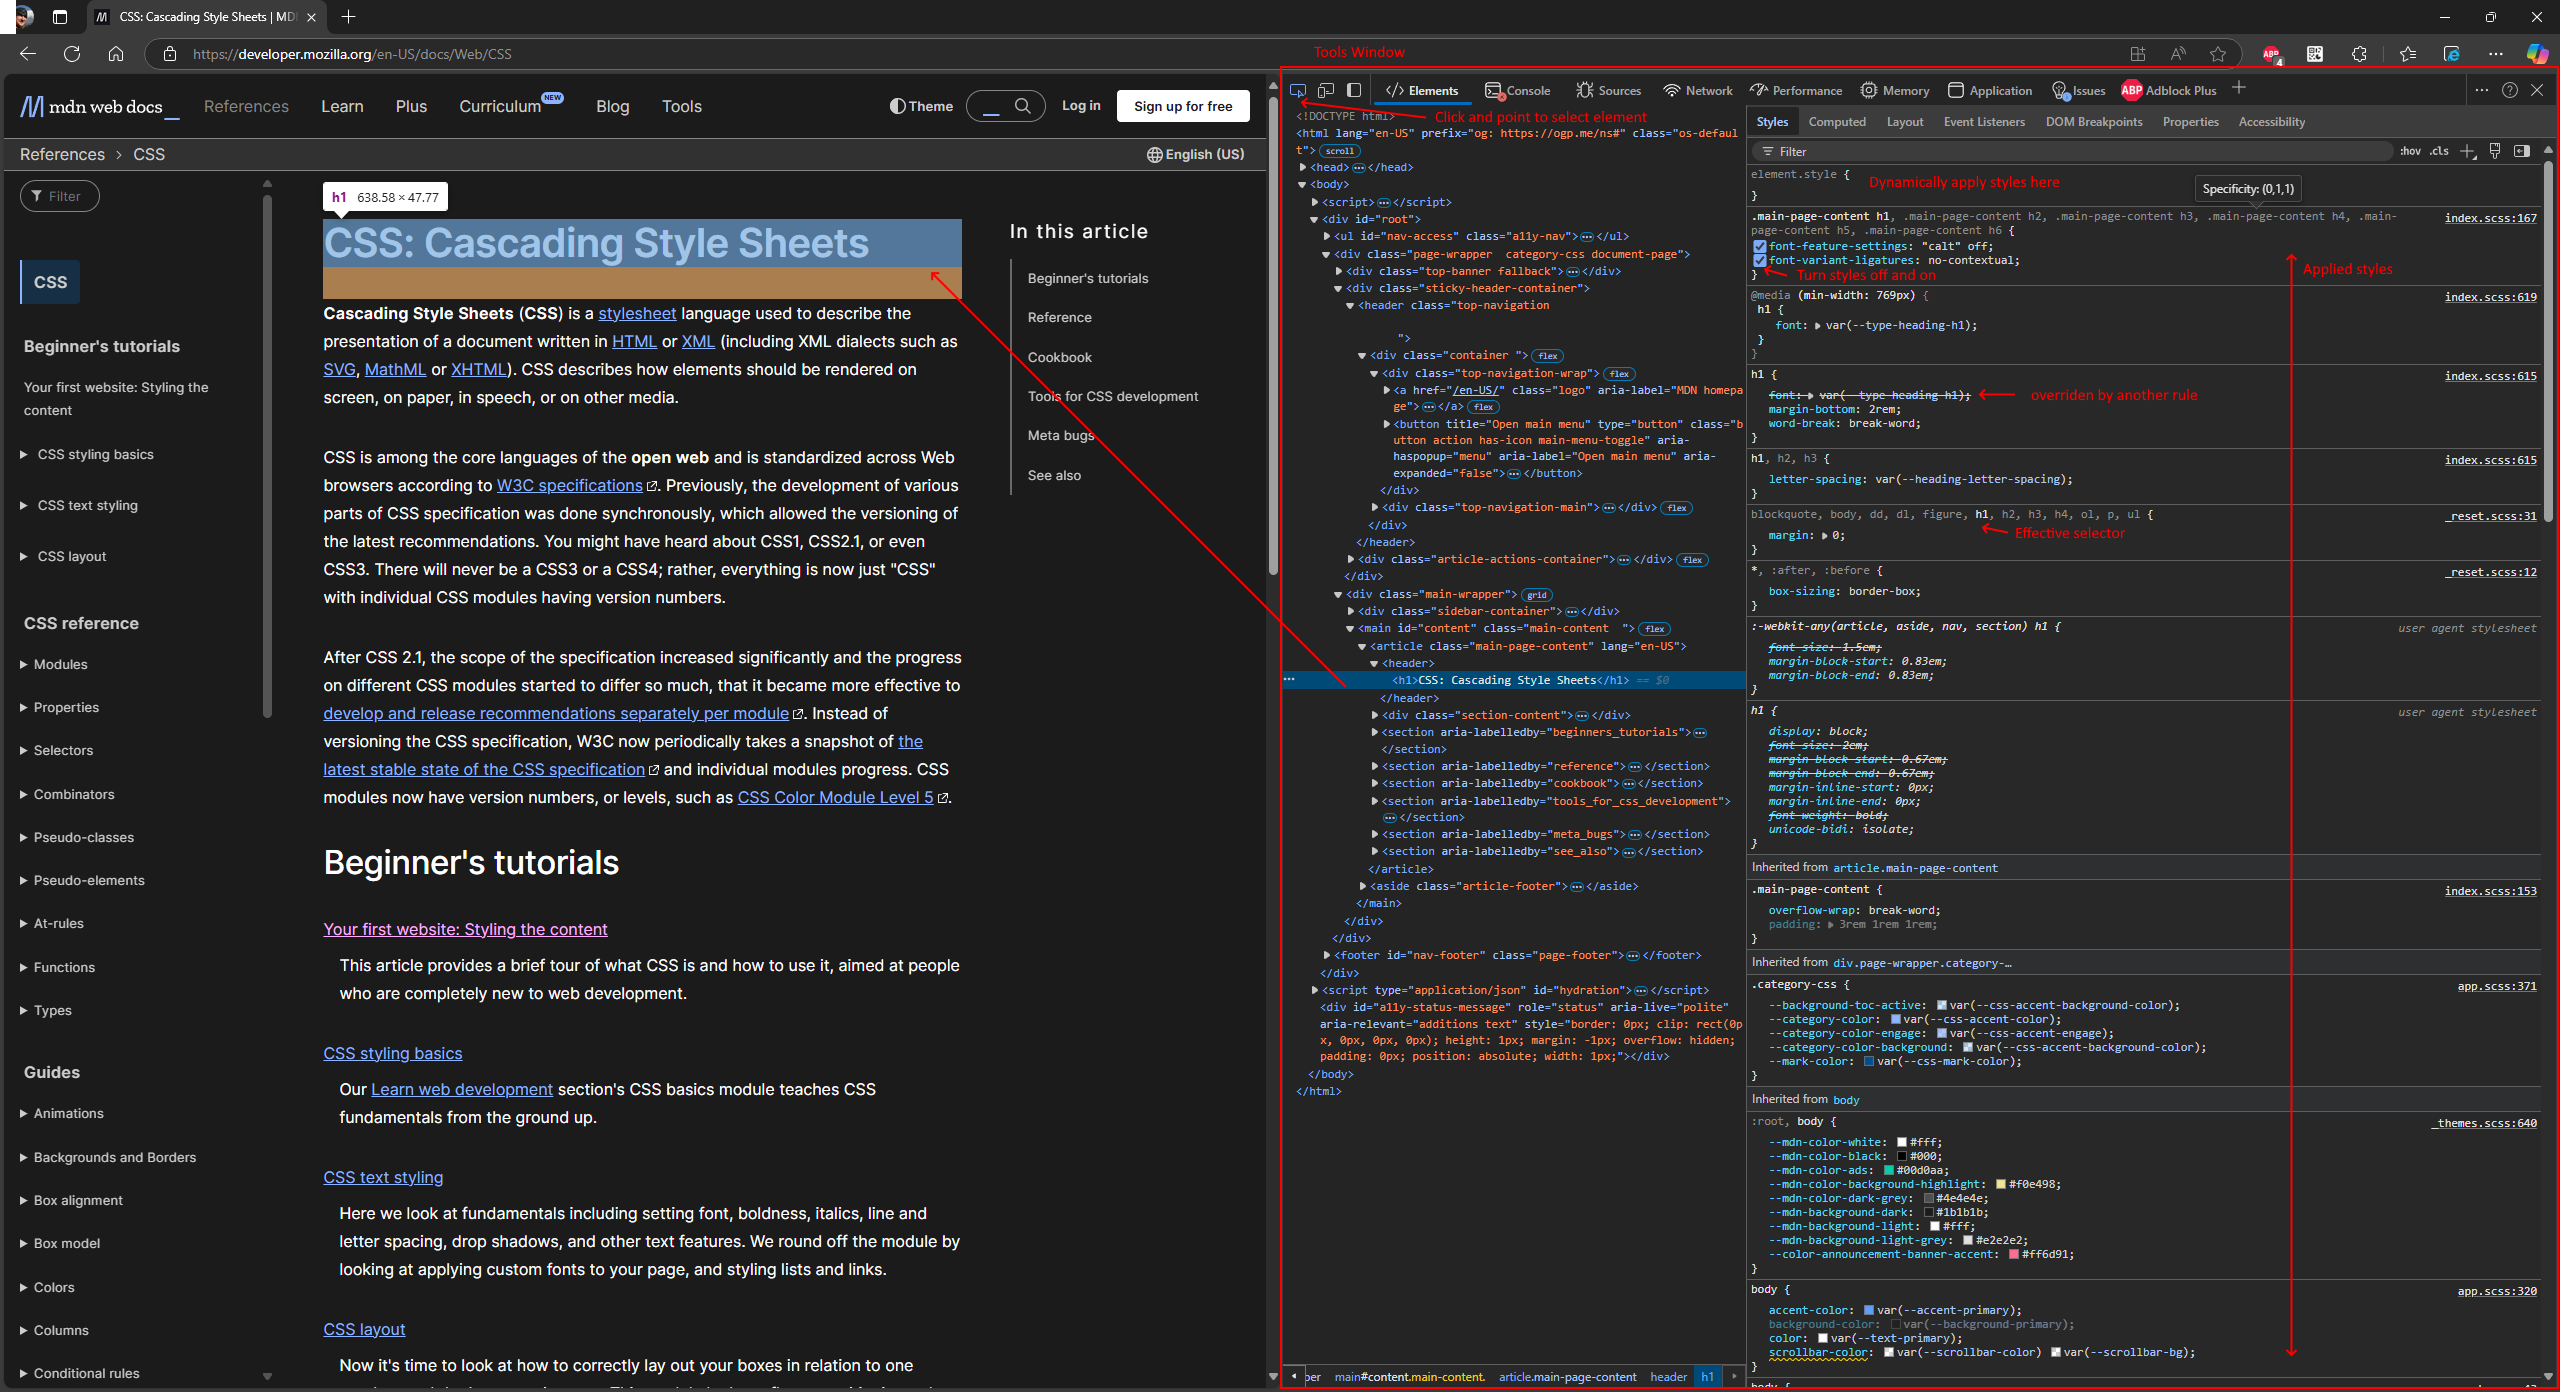This screenshot has width=2560, height=1392.
Task: Expand the head node in DOM tree
Action: coord(1303,167)
